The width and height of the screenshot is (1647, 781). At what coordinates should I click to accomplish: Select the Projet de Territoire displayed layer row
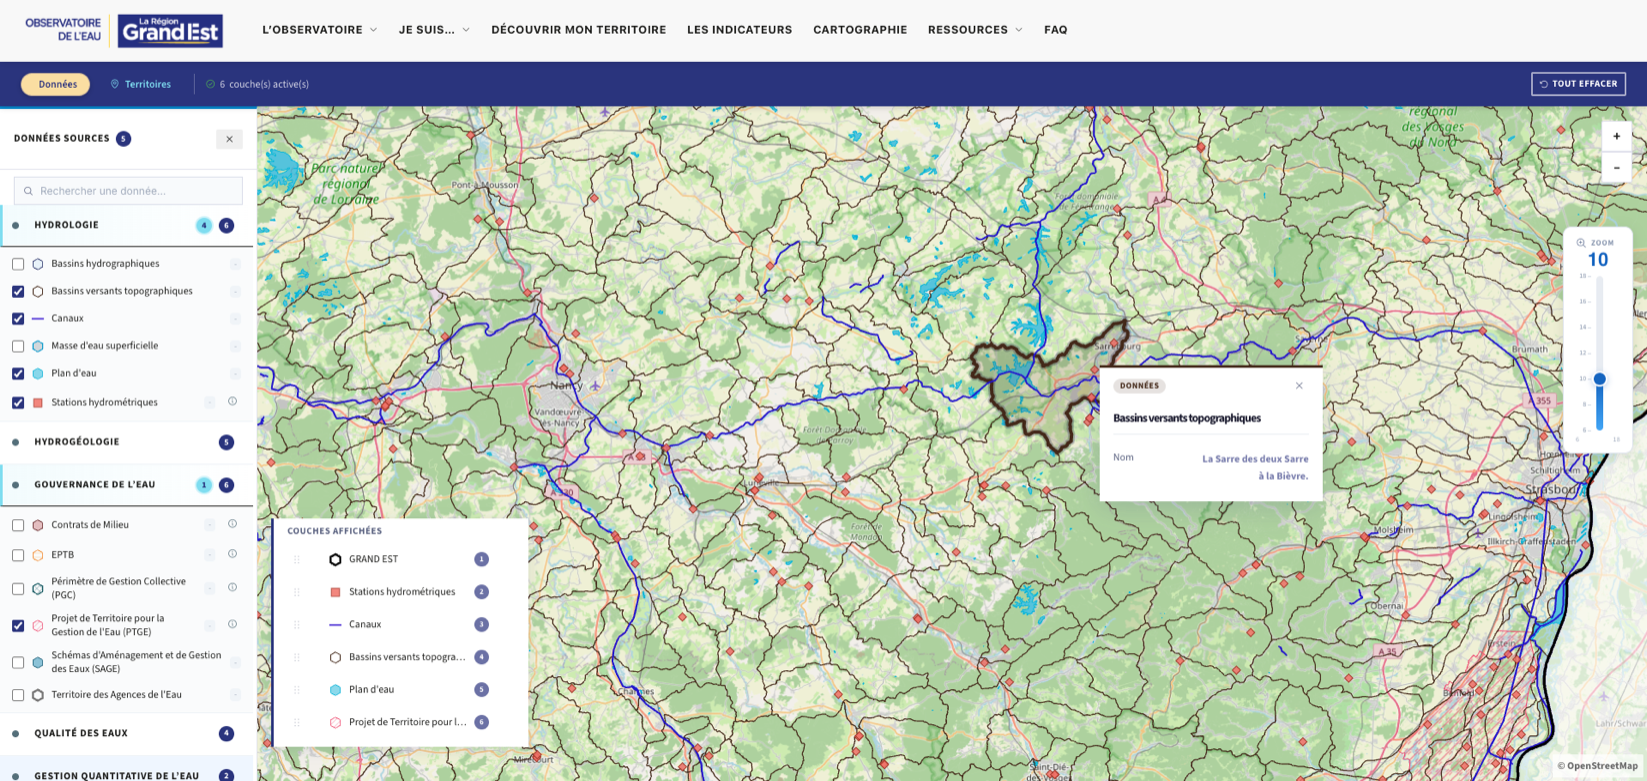click(400, 722)
